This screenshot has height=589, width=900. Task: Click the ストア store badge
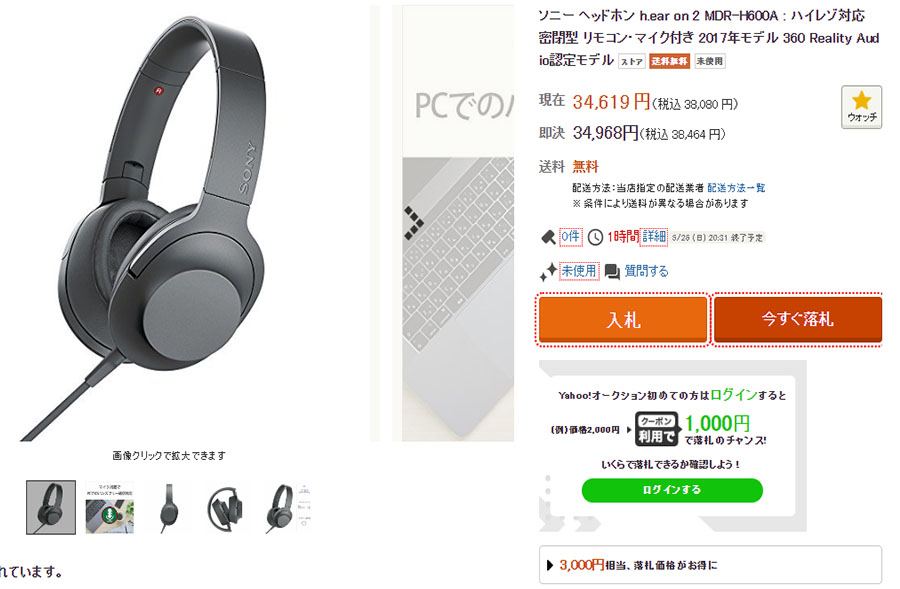631,61
